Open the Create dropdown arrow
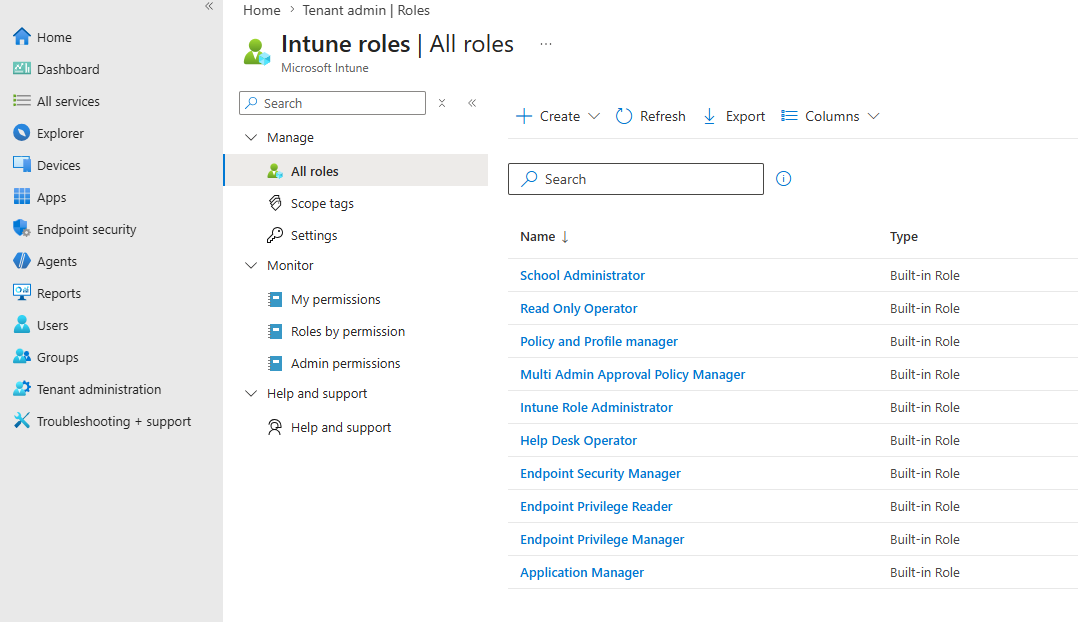This screenshot has height=622, width=1078. (595, 116)
